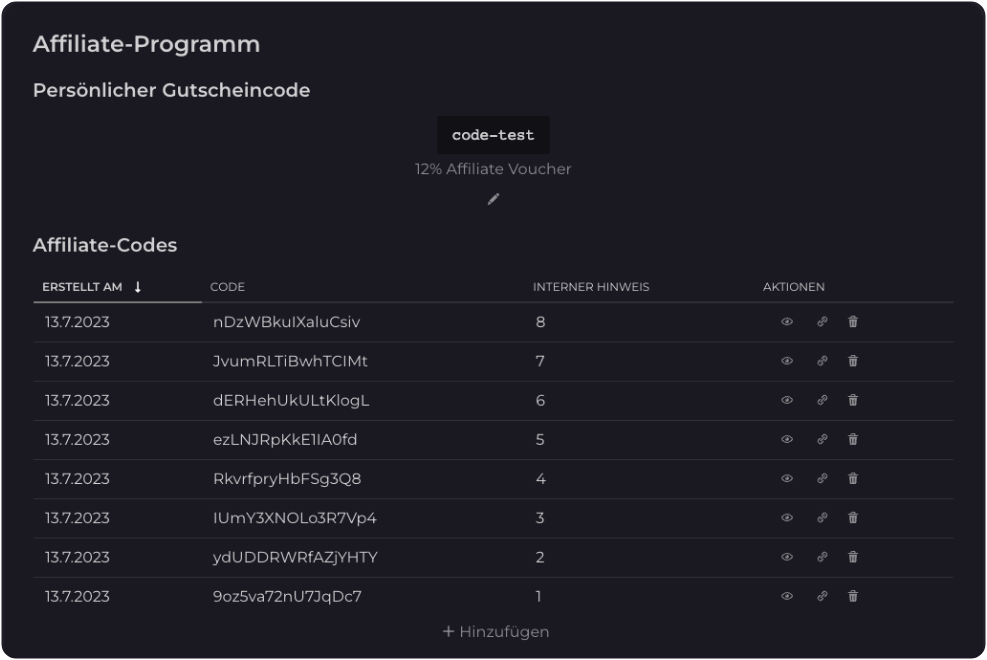987x660 pixels.
Task: Sort by Interner Hinweis column header
Action: pos(591,287)
